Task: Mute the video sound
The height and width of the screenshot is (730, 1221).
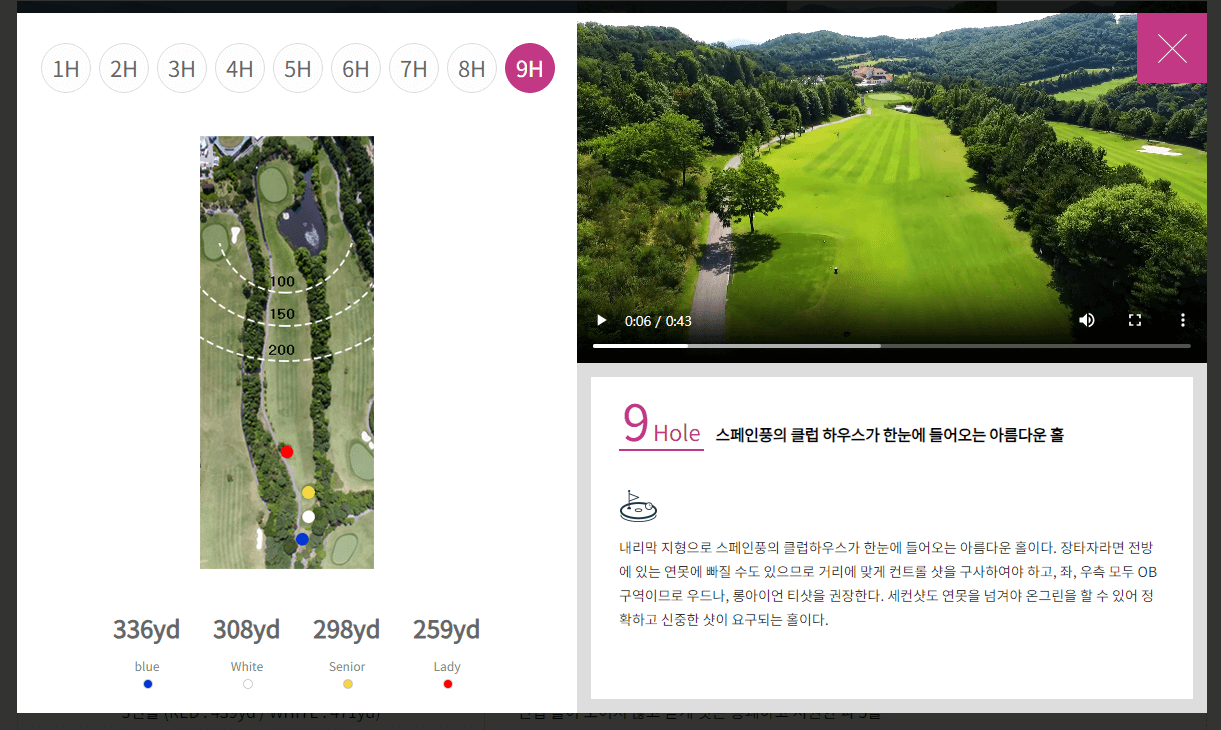Action: (1086, 319)
